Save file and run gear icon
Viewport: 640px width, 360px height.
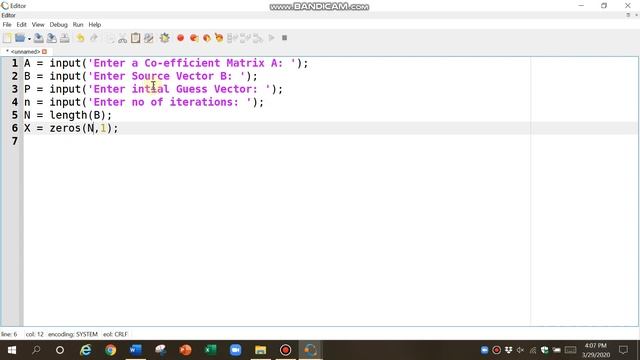tap(164, 38)
